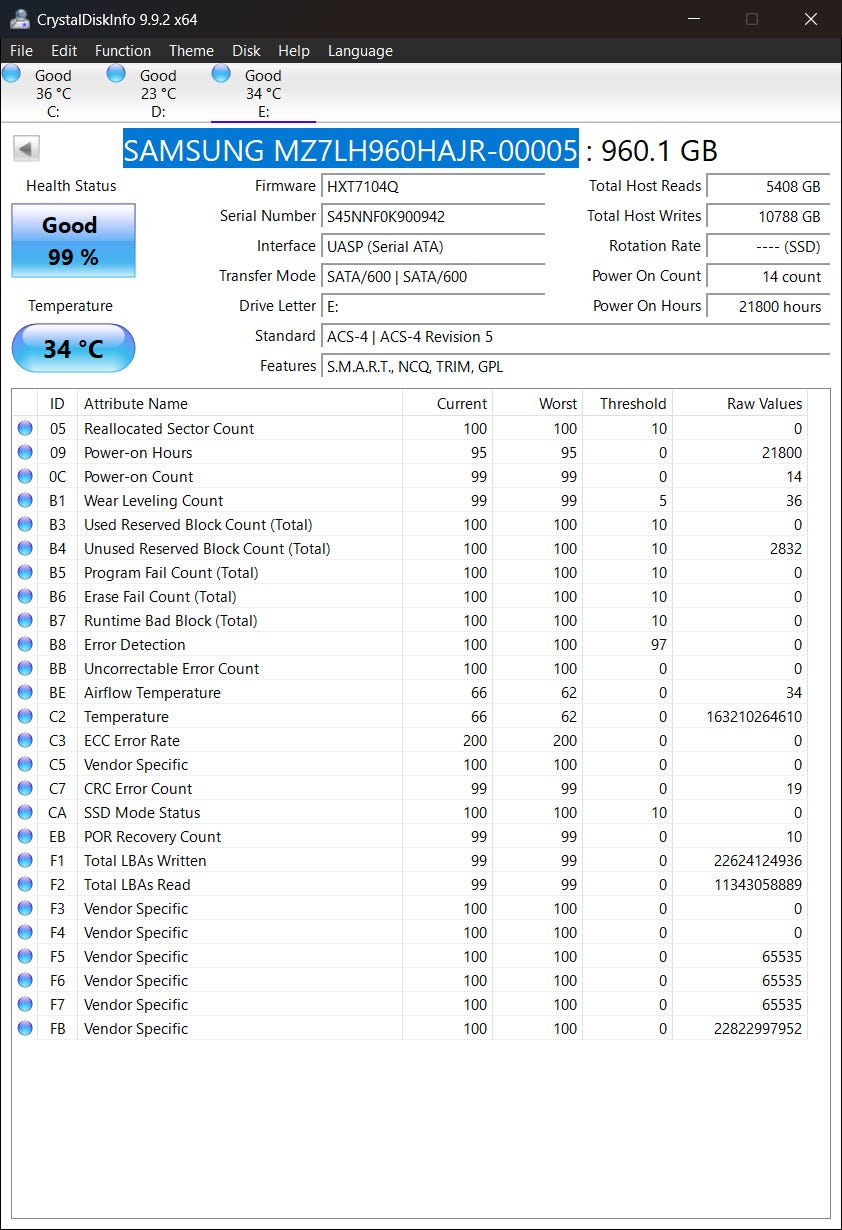Click status dot for Uncorrectable Error Count
842x1230 pixels.
tap(25, 669)
